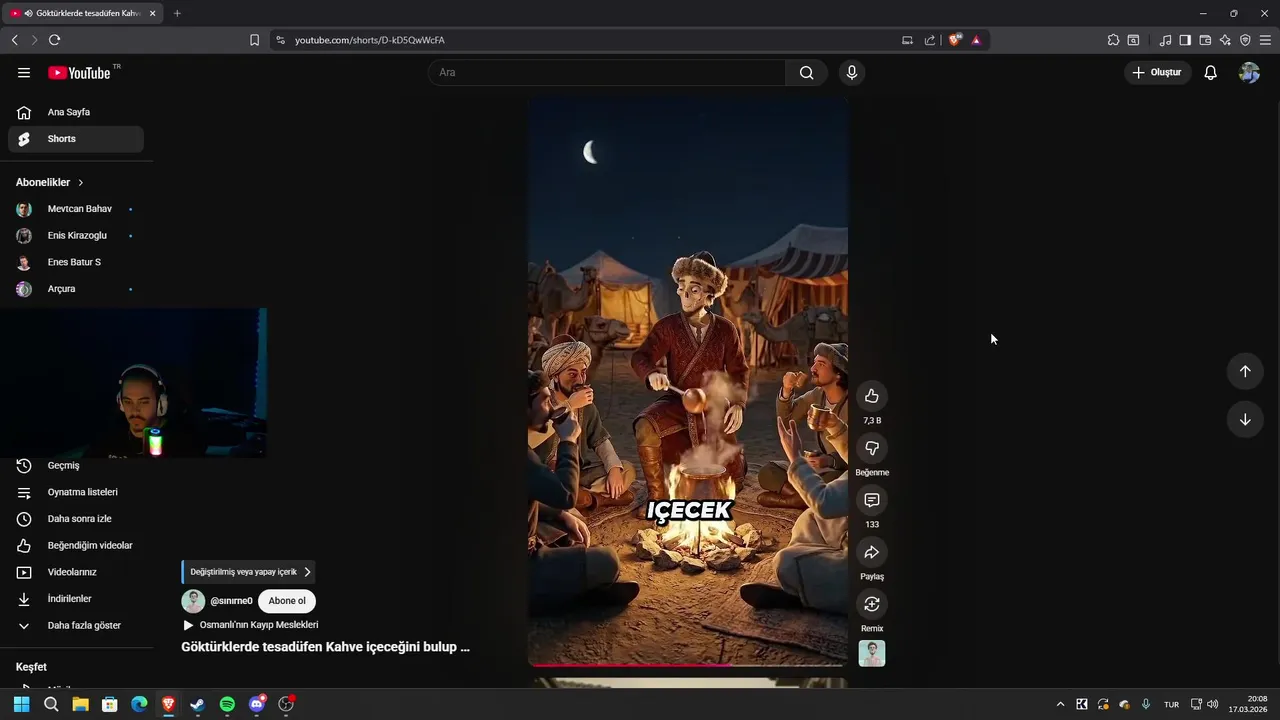The width and height of the screenshot is (1280, 720).
Task: Reload the page
Action: click(x=54, y=40)
